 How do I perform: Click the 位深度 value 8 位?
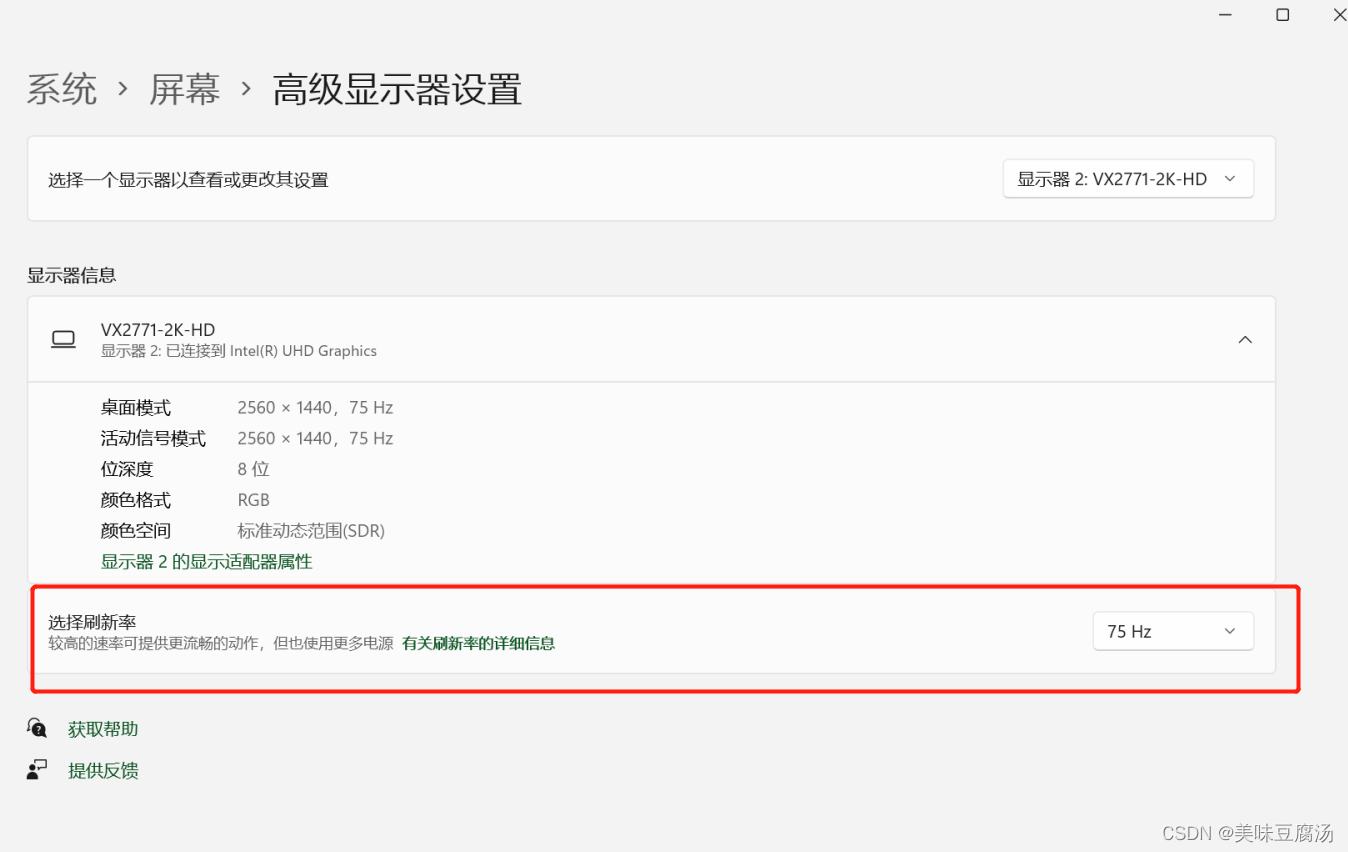click(x=253, y=469)
